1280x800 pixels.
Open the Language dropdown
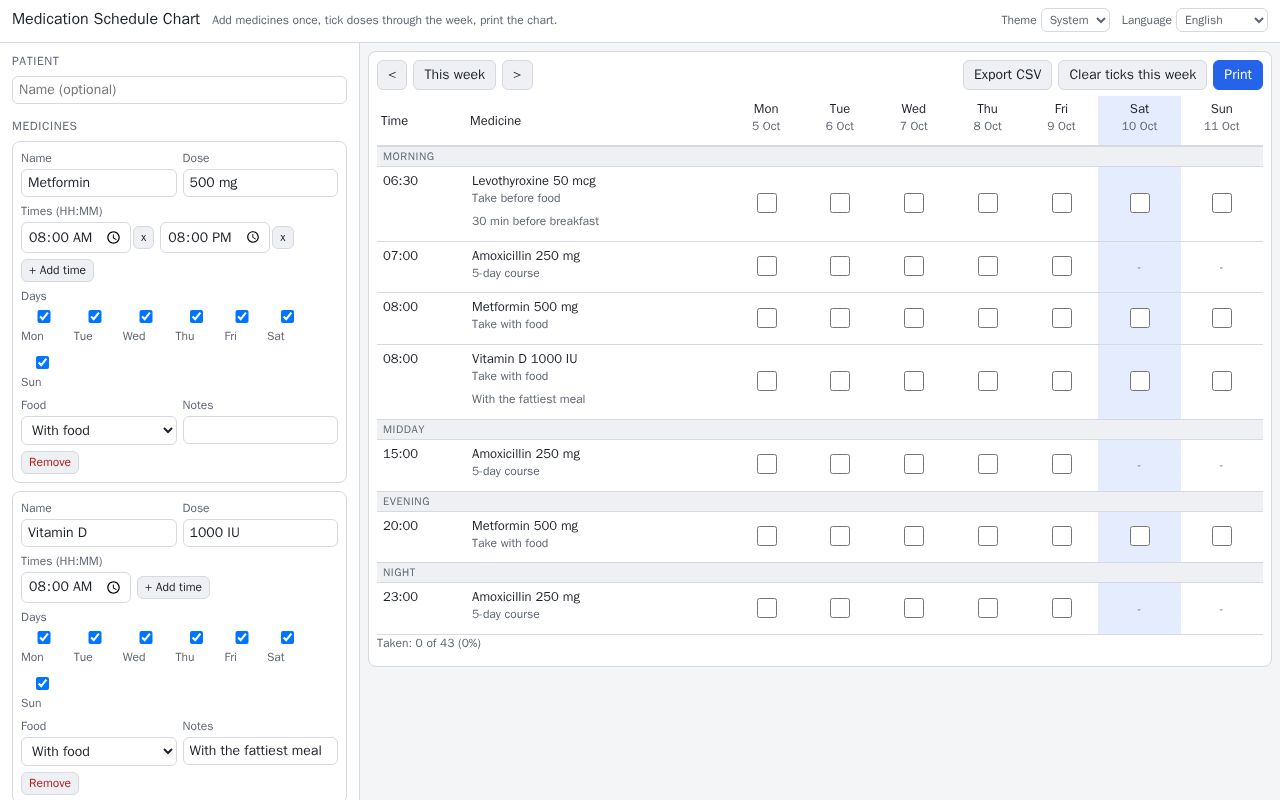1222,20
